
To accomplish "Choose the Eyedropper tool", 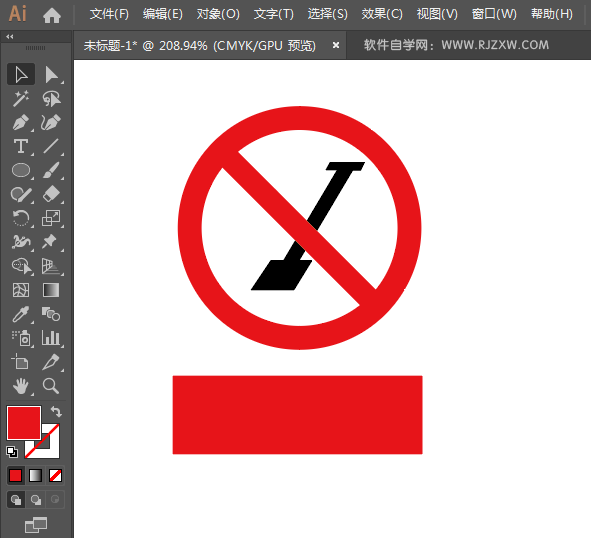I will (21, 314).
